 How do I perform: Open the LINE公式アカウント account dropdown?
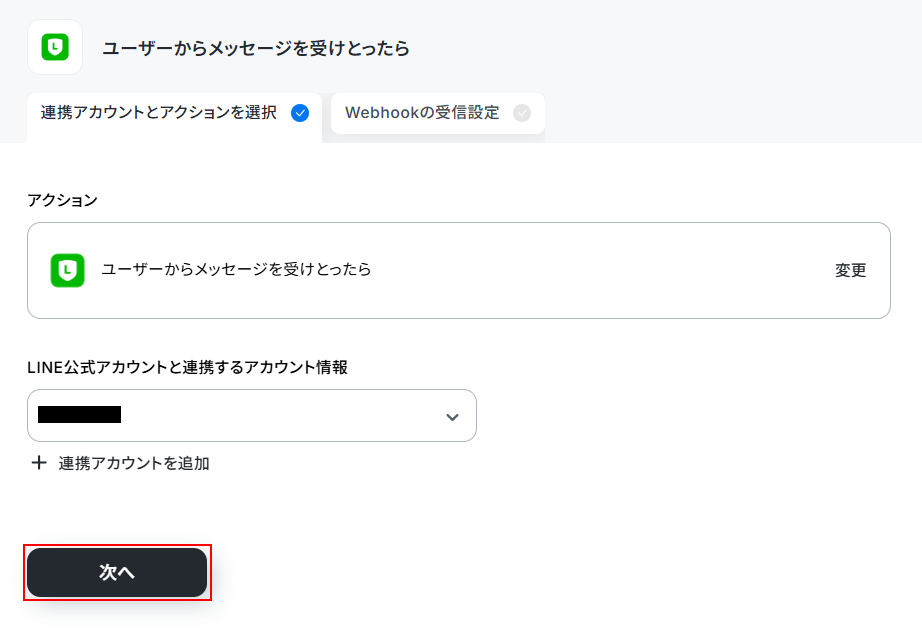252,415
